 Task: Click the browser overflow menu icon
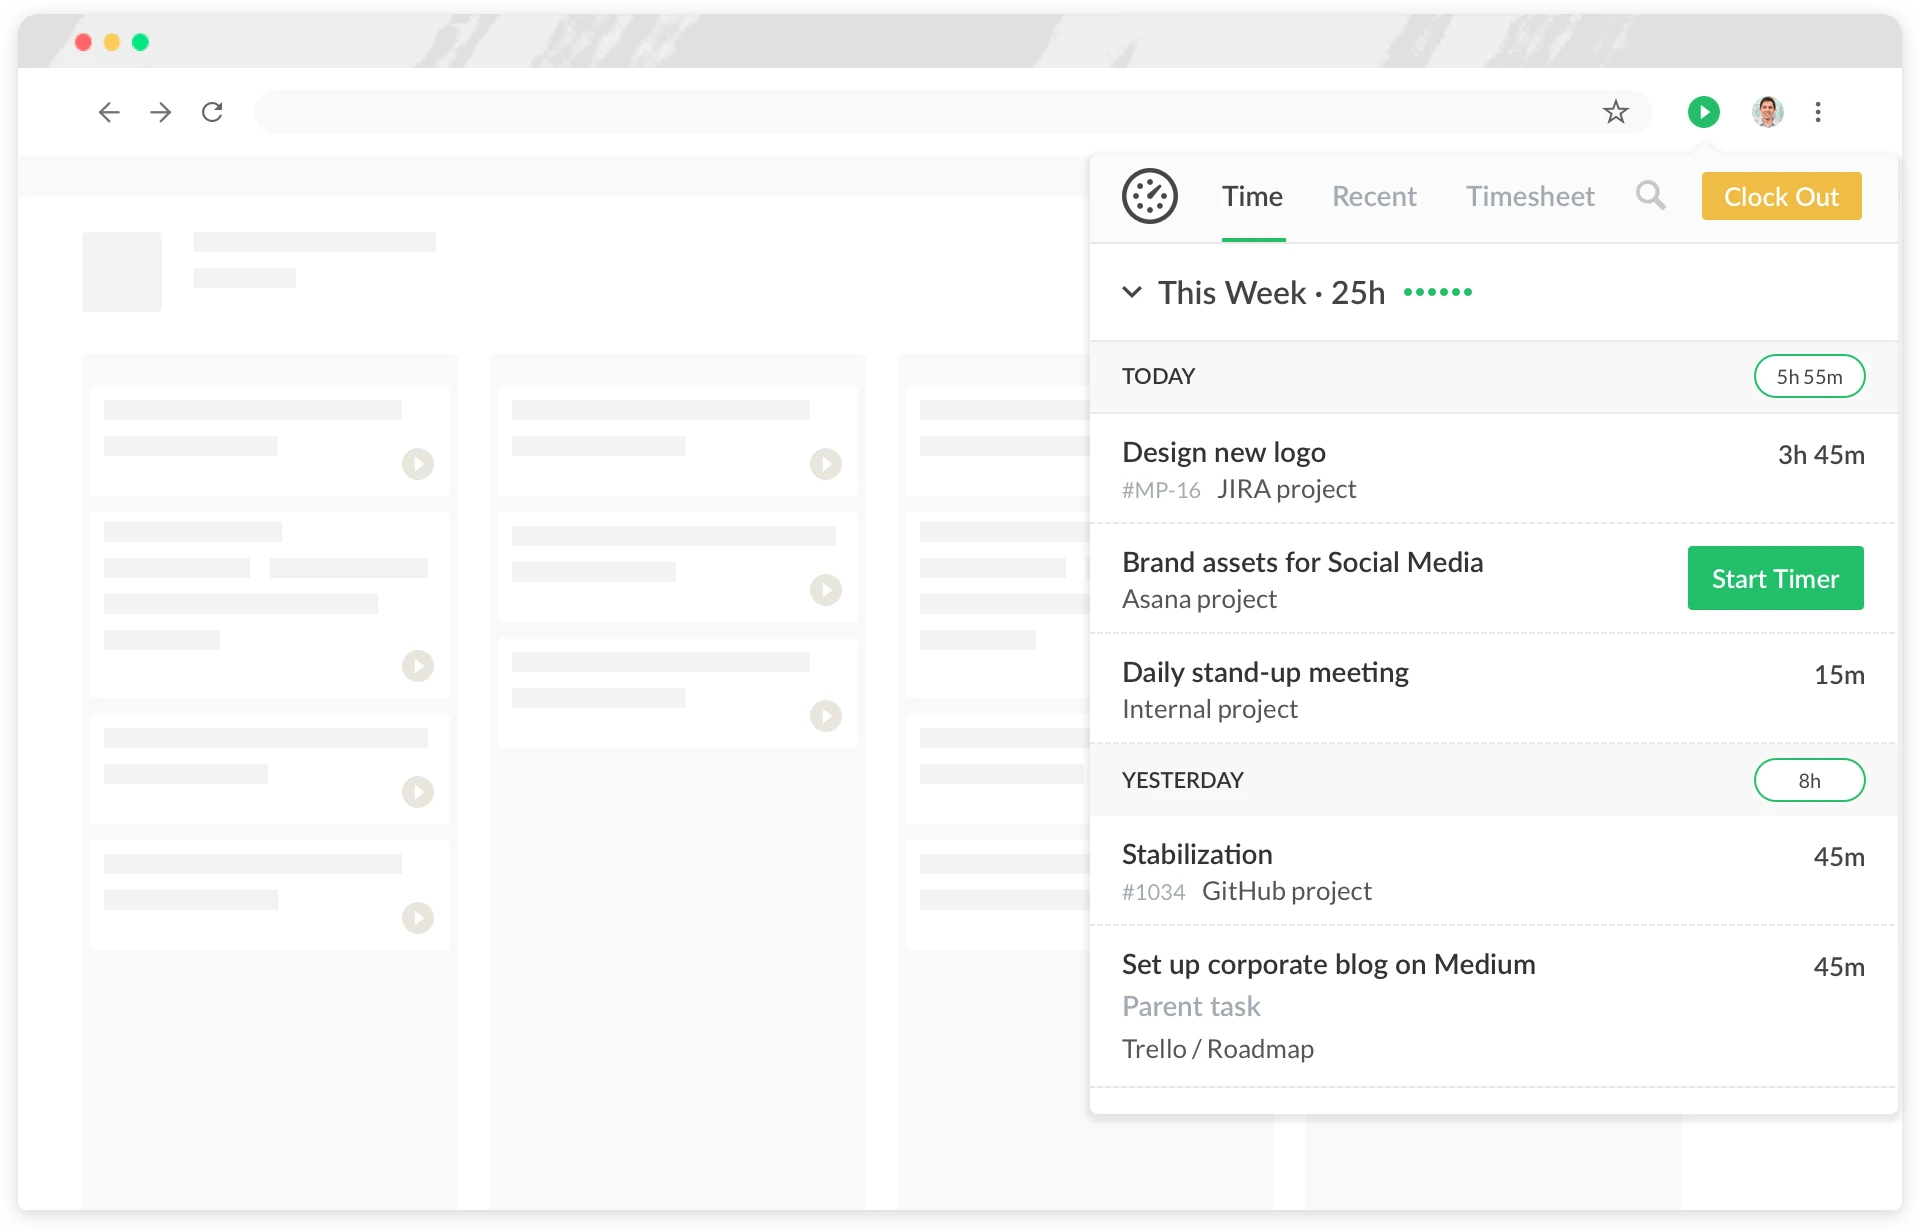1819,112
